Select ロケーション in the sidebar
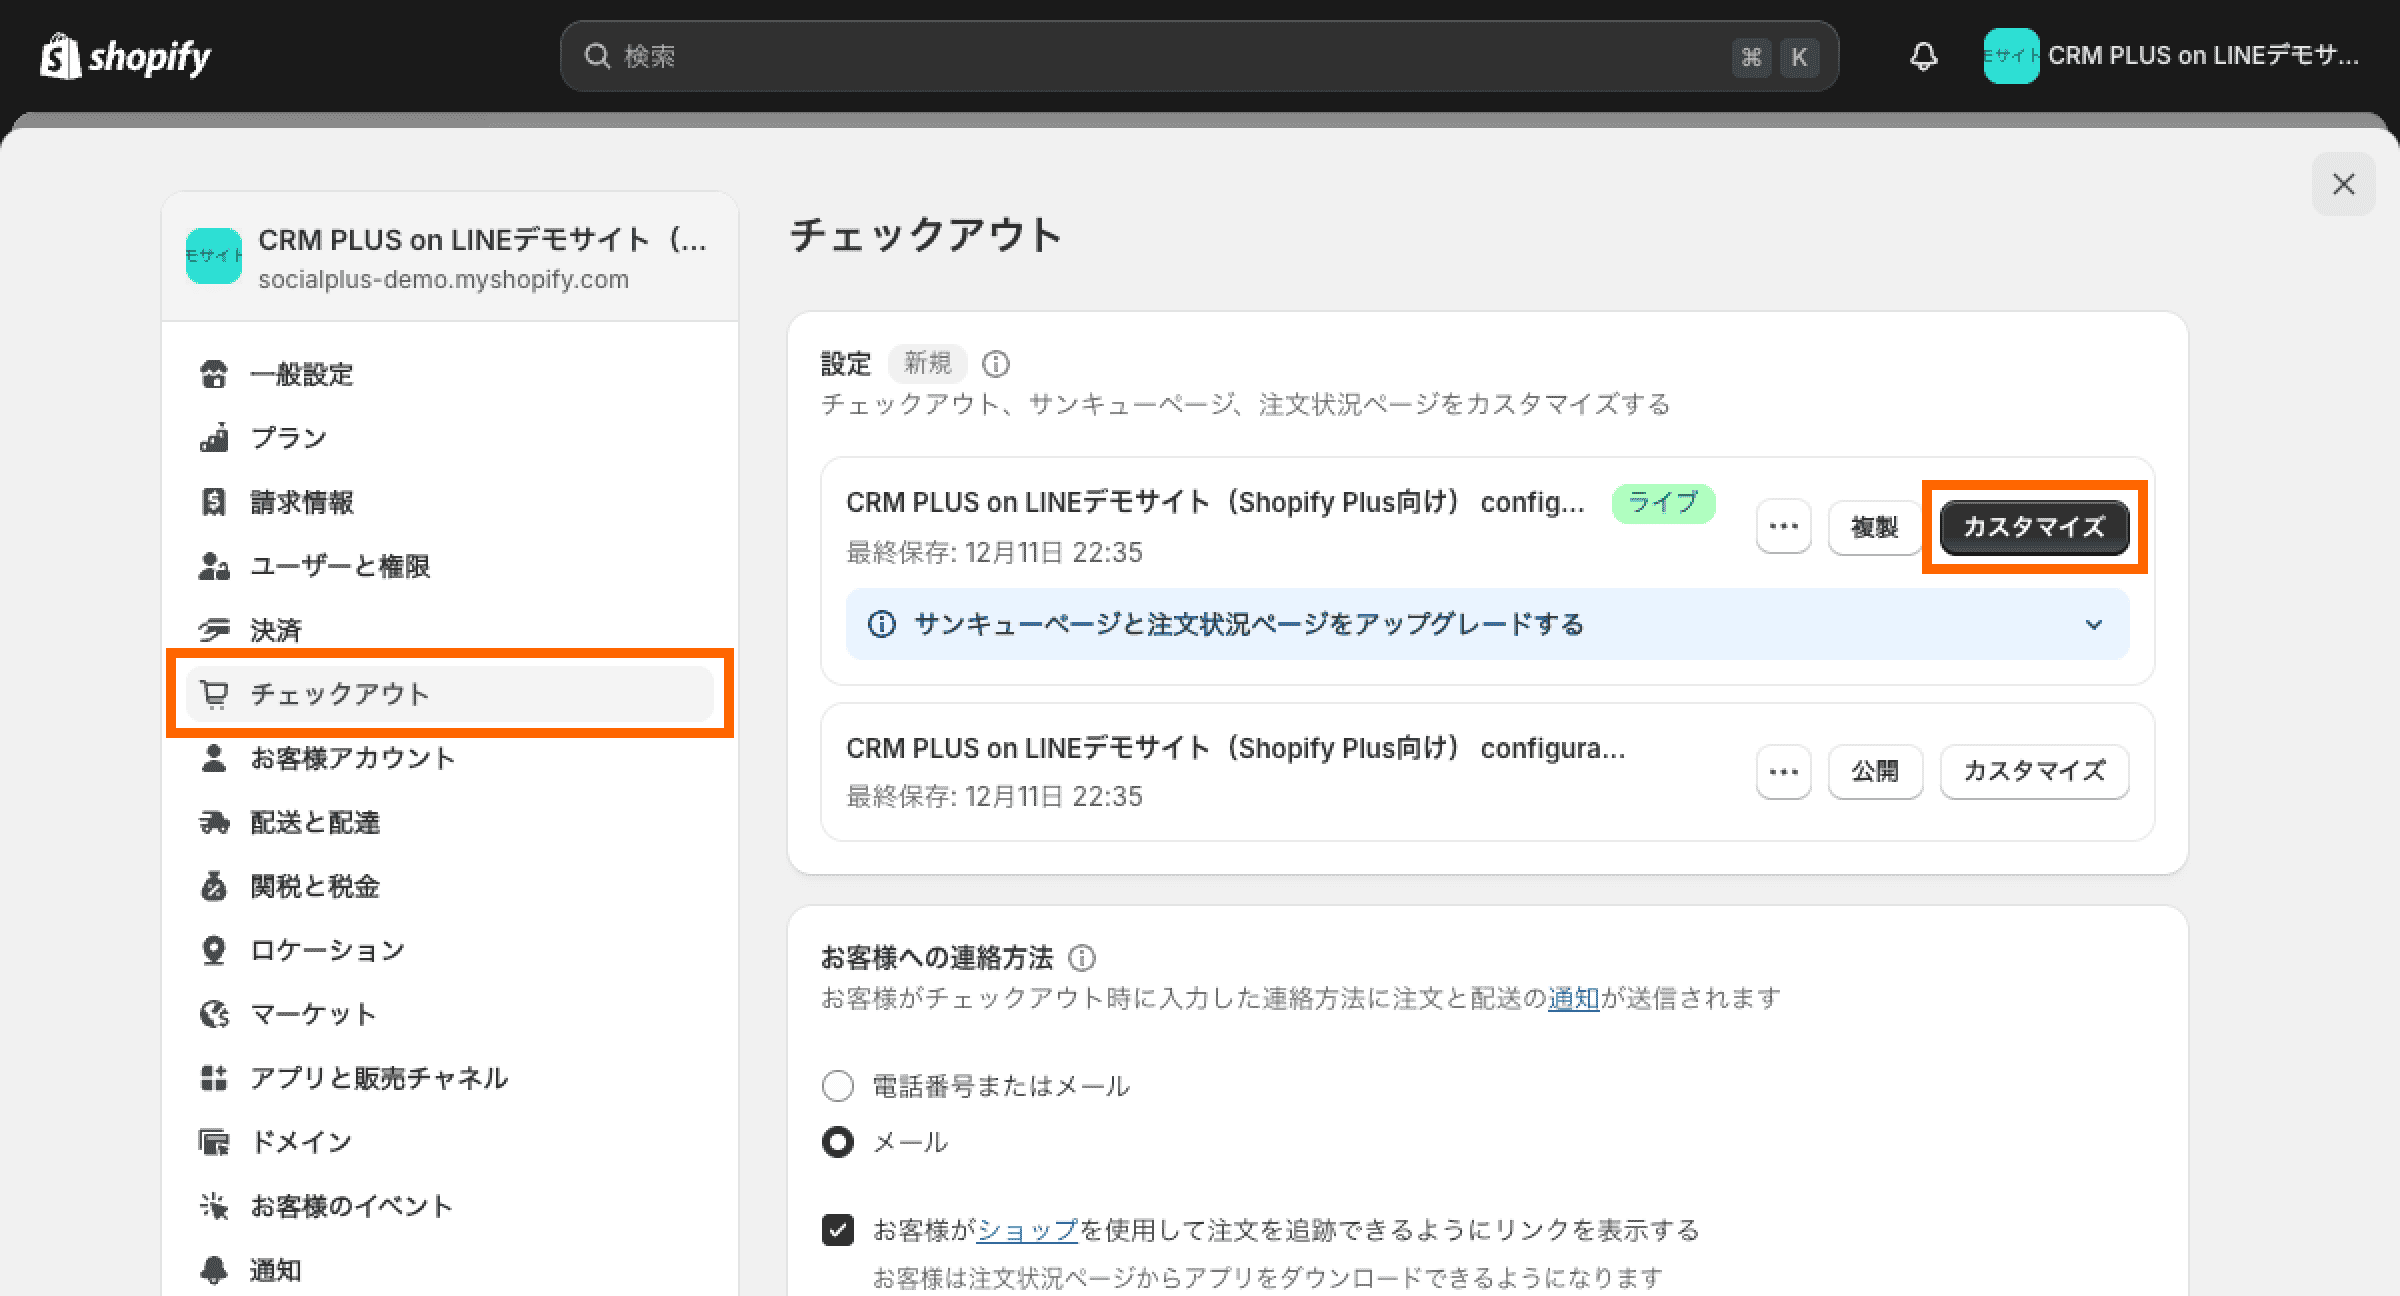This screenshot has height=1296, width=2400. (x=327, y=950)
